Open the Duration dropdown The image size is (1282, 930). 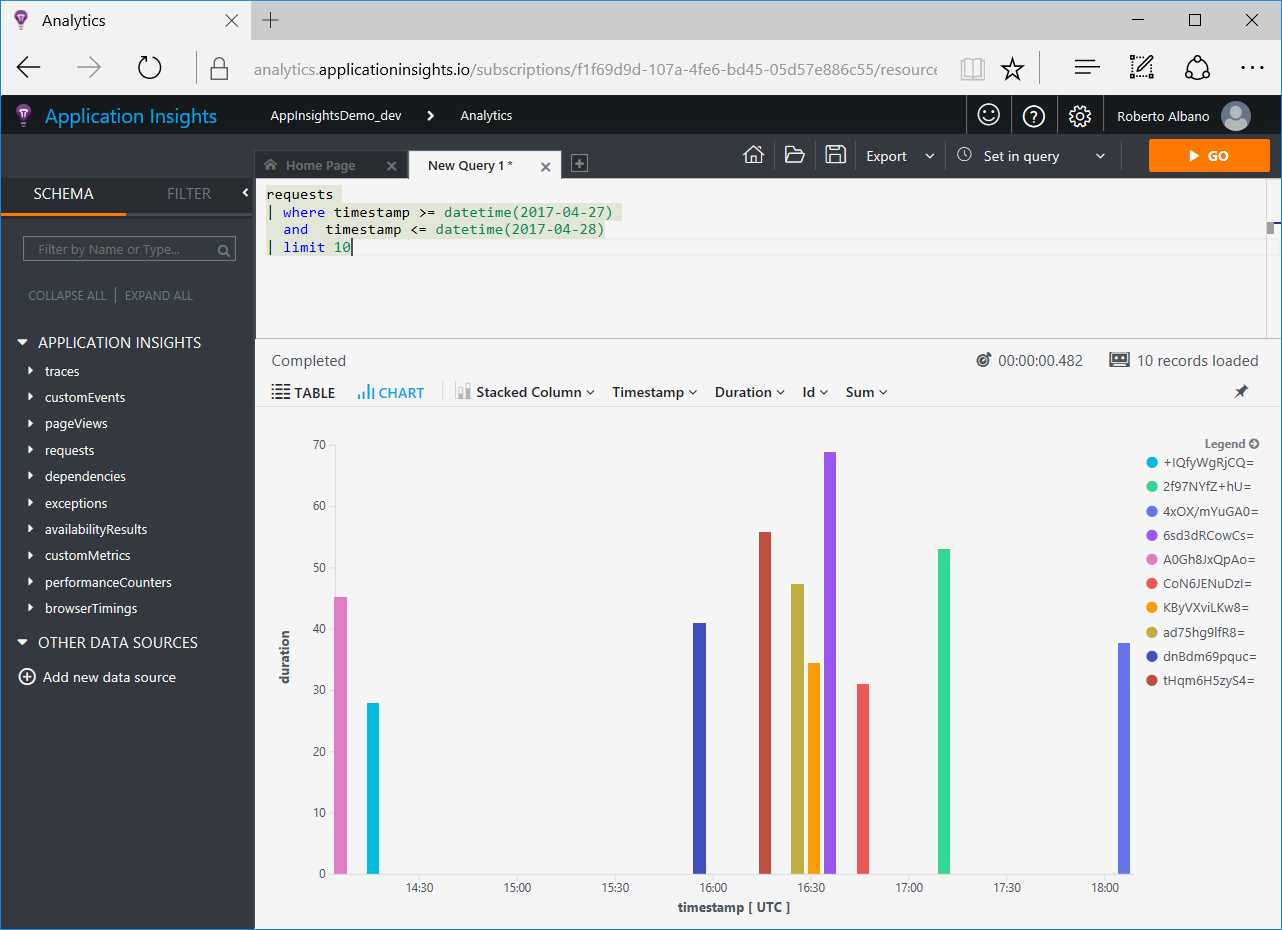tap(750, 392)
